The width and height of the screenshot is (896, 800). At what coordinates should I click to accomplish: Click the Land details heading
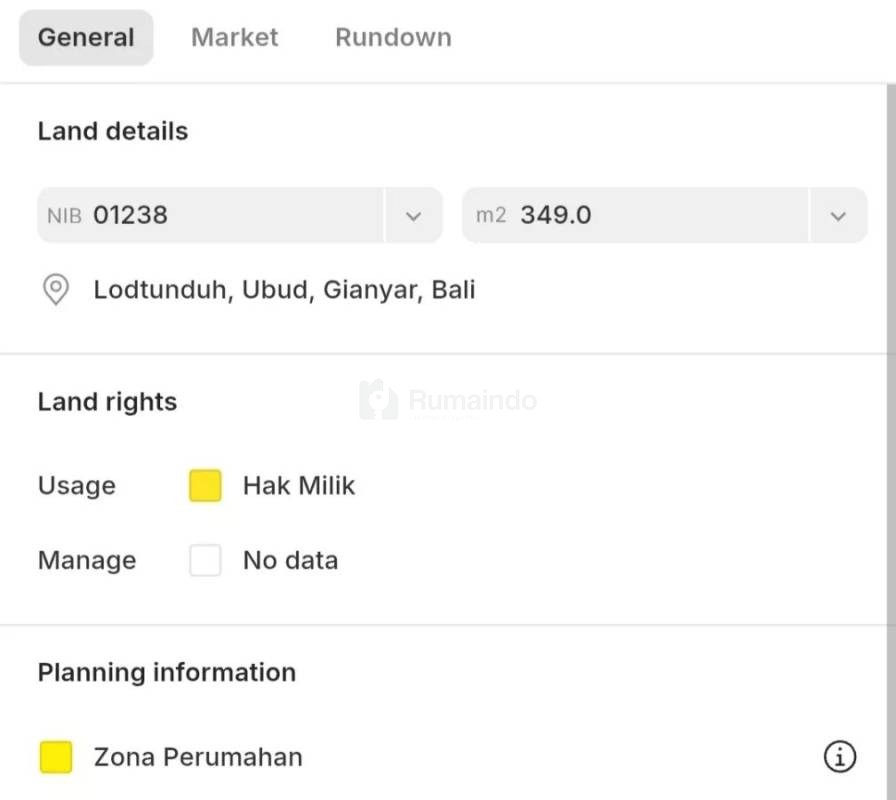tap(112, 131)
